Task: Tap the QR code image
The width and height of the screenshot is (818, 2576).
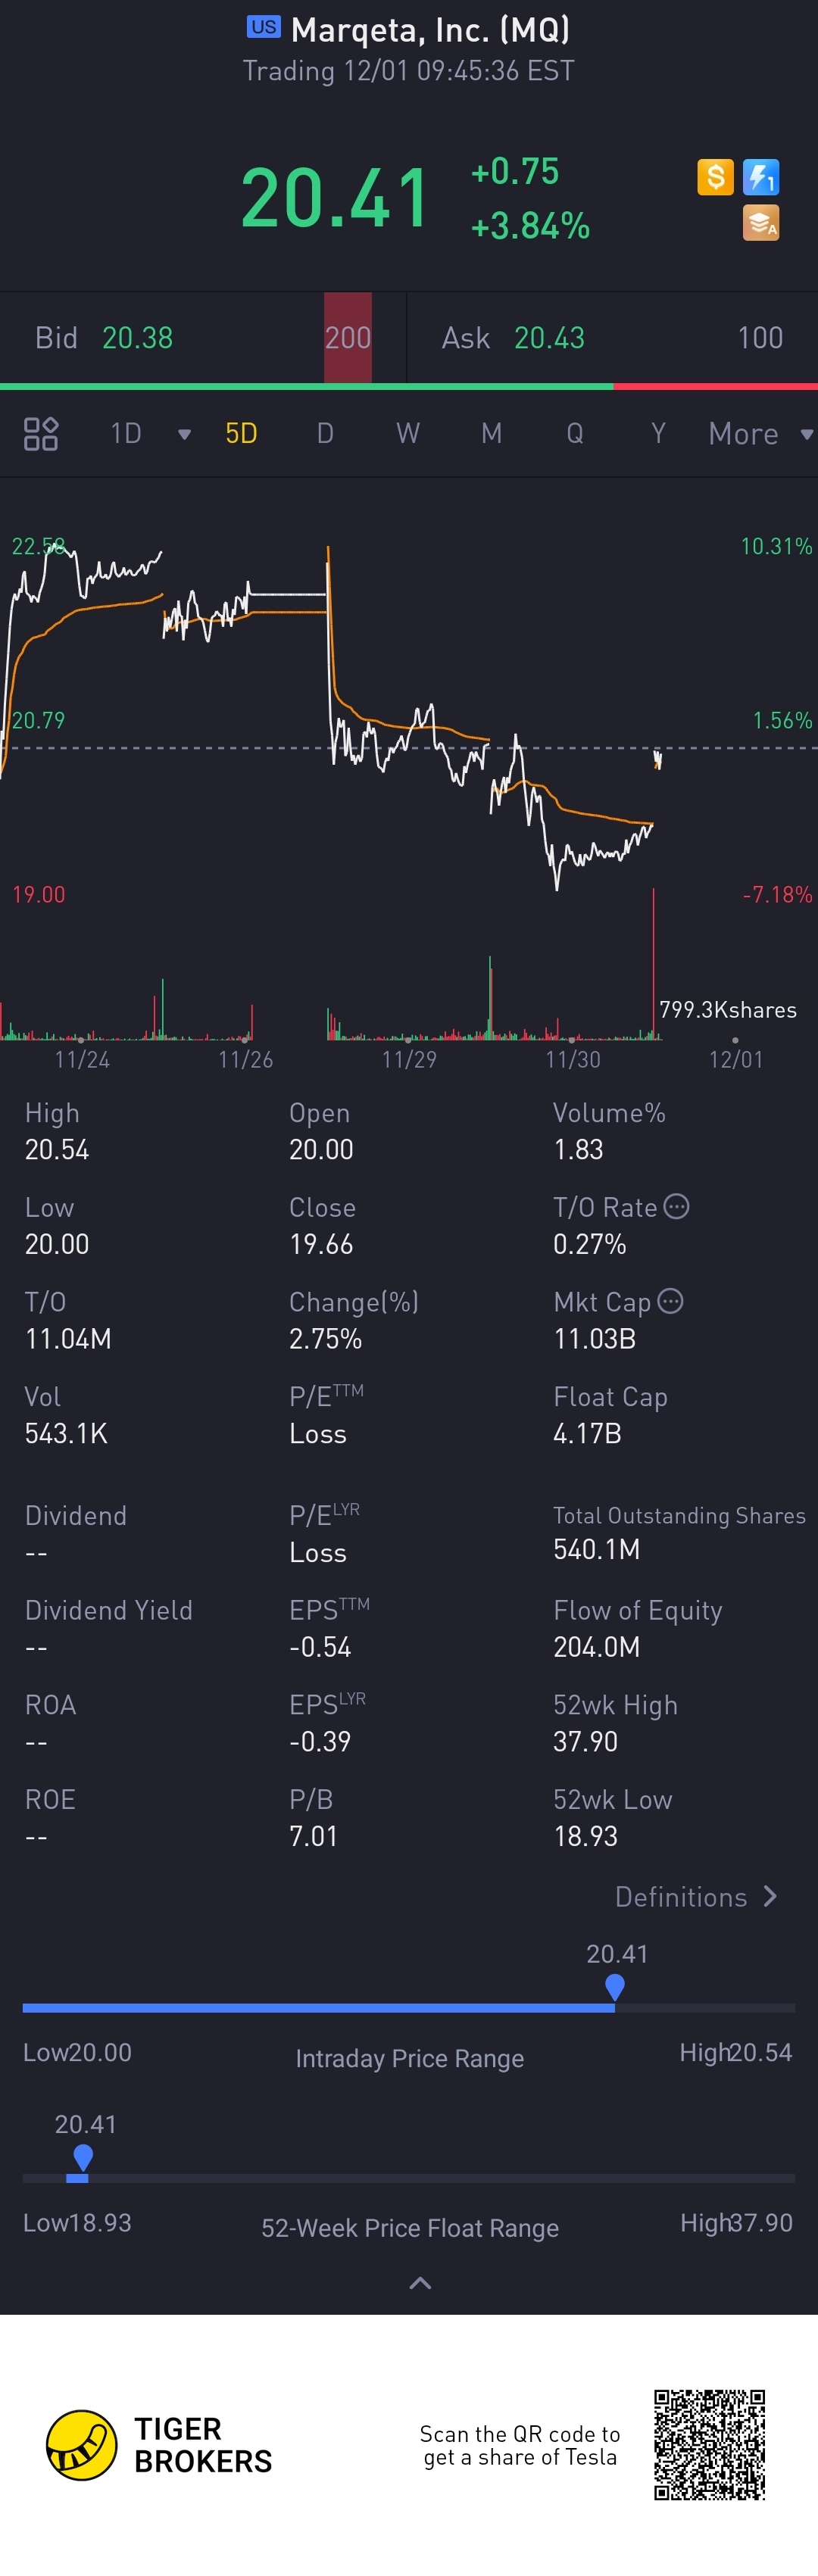Action: 709,2444
